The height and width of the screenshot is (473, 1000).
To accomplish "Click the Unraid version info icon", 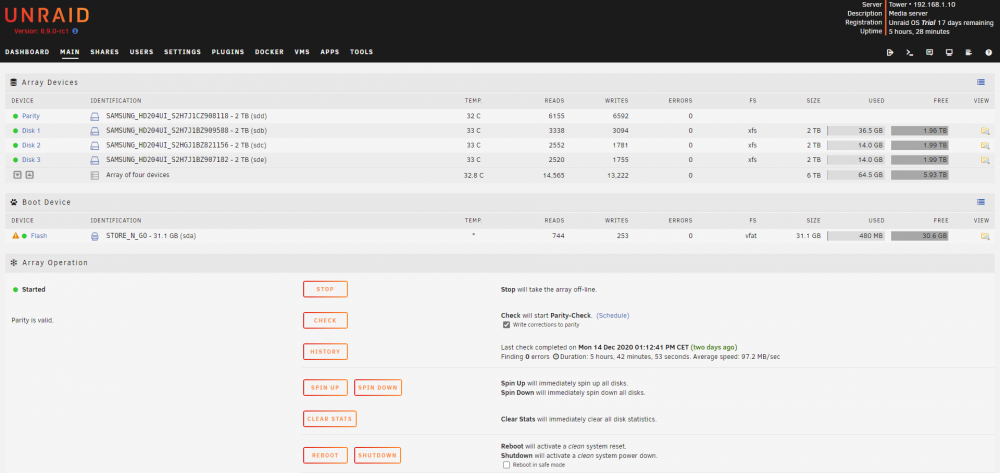I will [75, 31].
